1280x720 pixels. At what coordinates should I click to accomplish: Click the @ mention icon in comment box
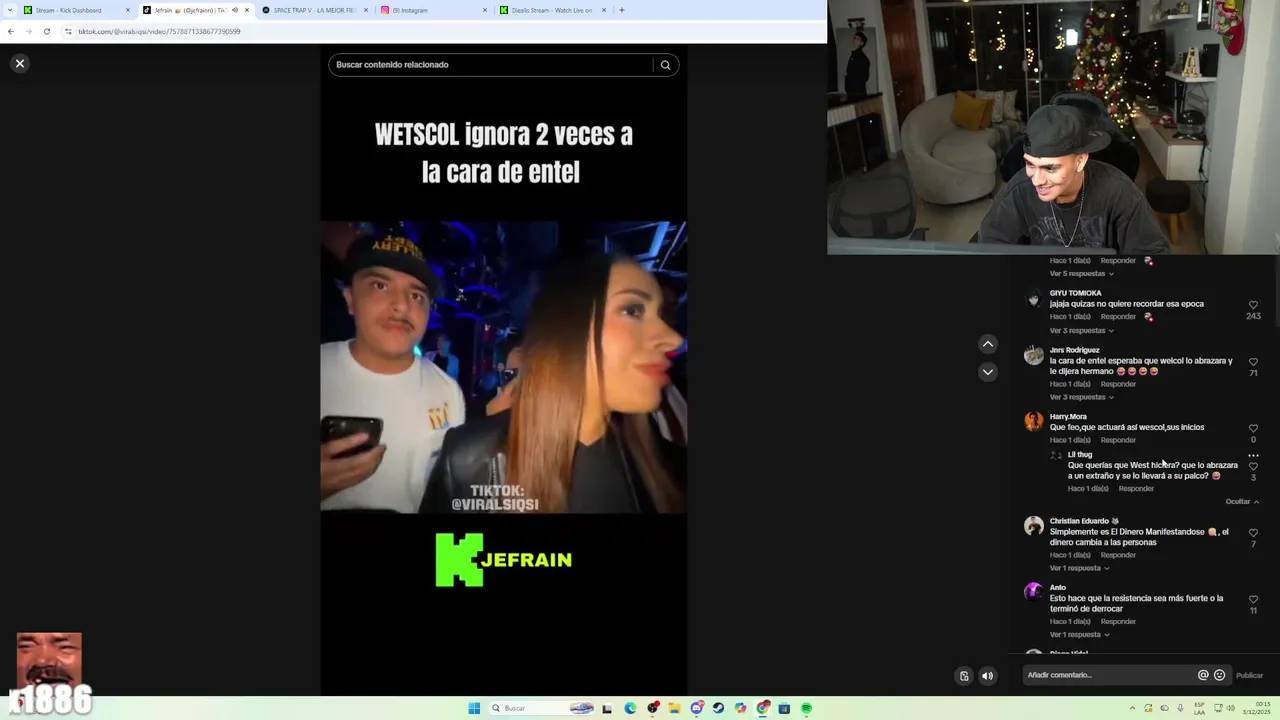(1203, 675)
